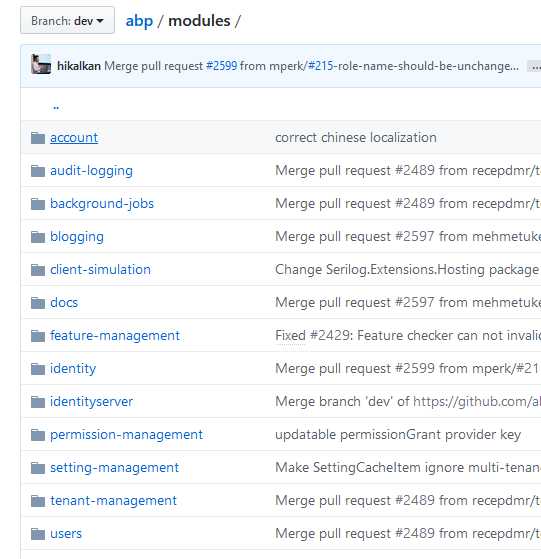
Task: Expand the commit message ellipsis button
Action: pyautogui.click(x=534, y=66)
